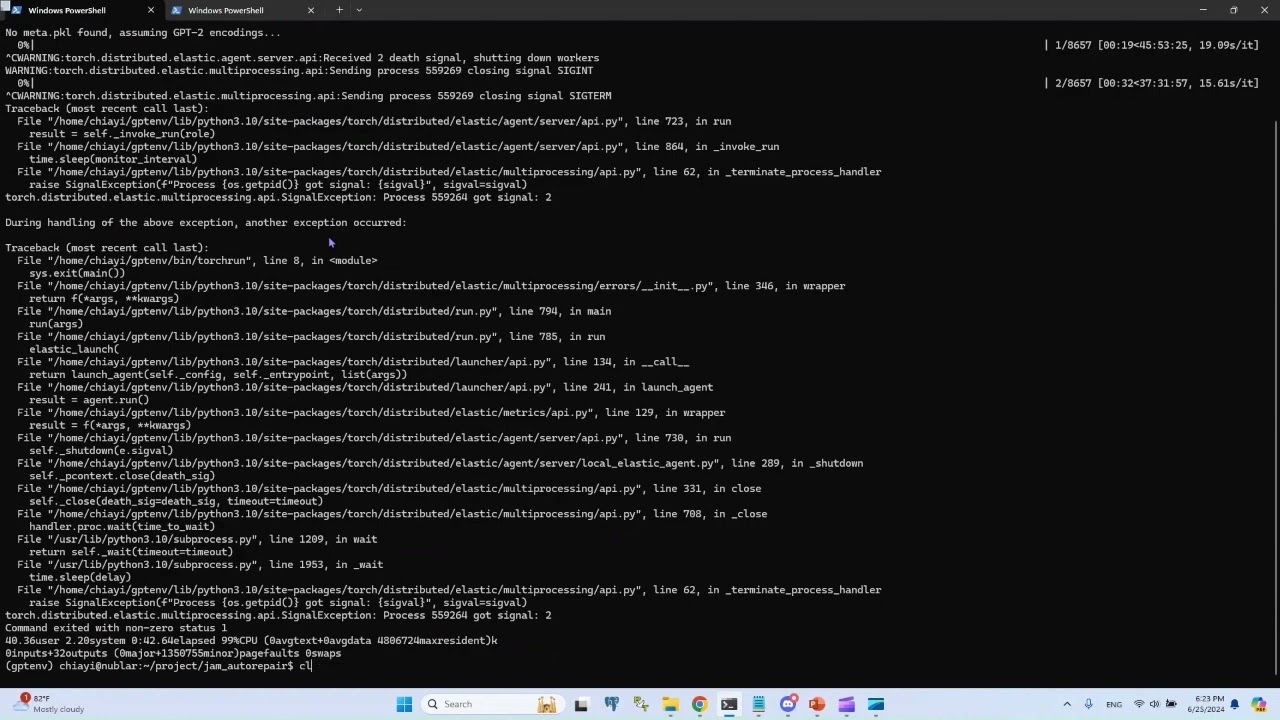Open the PuTTY-style network app in taskbar
This screenshot has width=1280, height=720.
640,704
